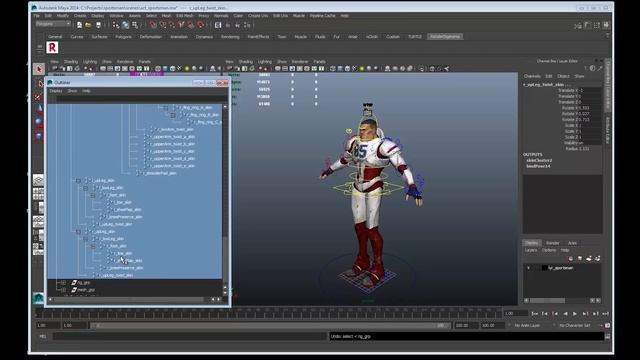
Task: Click Play Backwards playback button
Action: click(x=565, y=313)
